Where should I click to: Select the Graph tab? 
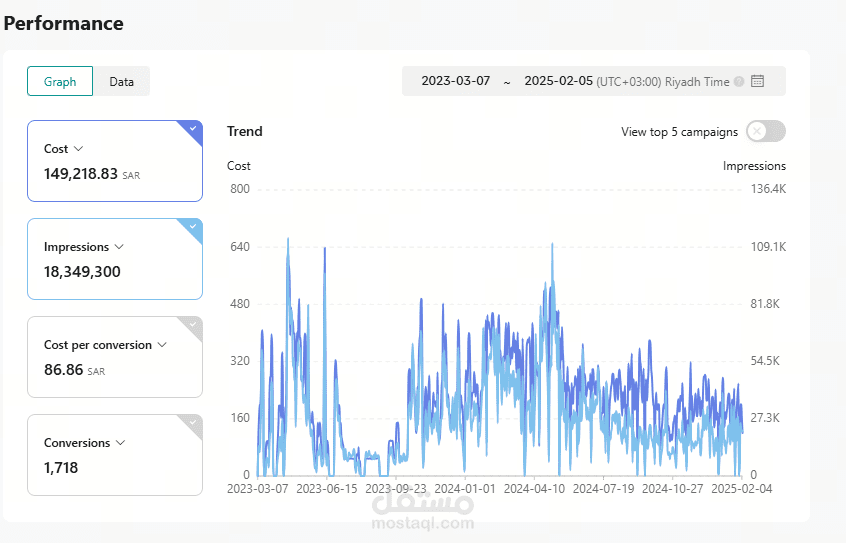pos(60,82)
